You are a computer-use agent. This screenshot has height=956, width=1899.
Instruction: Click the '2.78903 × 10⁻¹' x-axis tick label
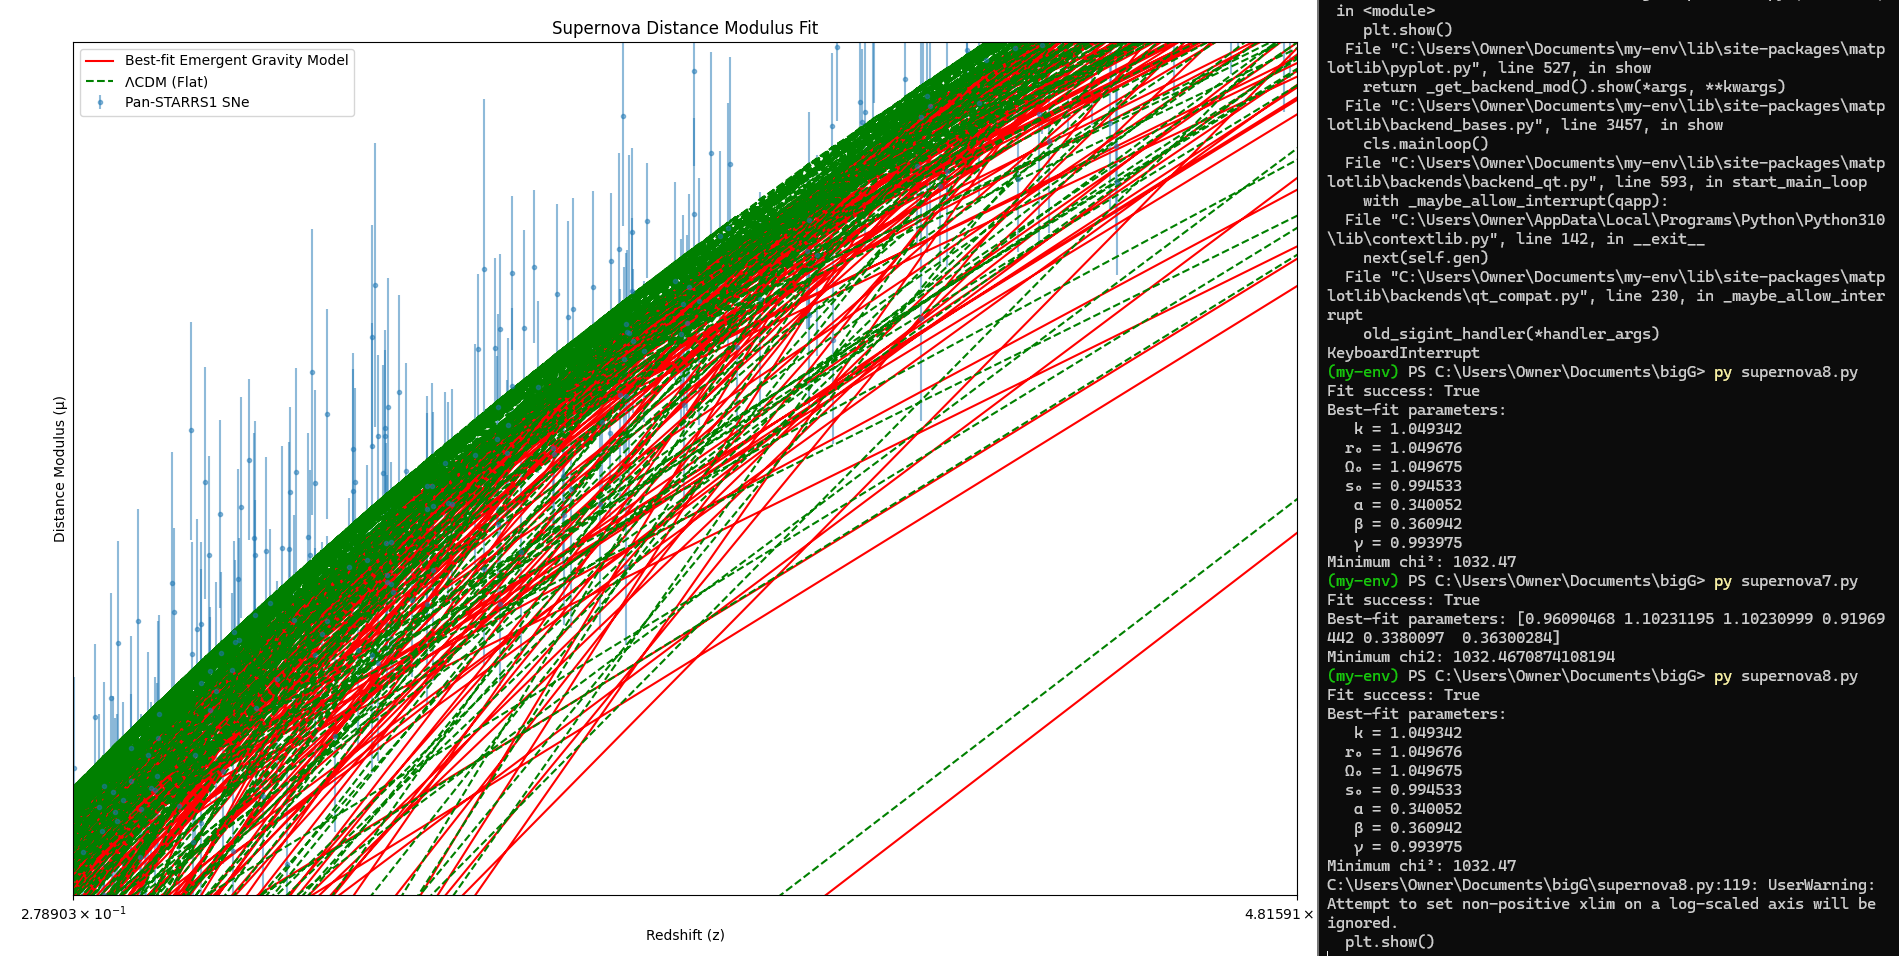click(73, 913)
